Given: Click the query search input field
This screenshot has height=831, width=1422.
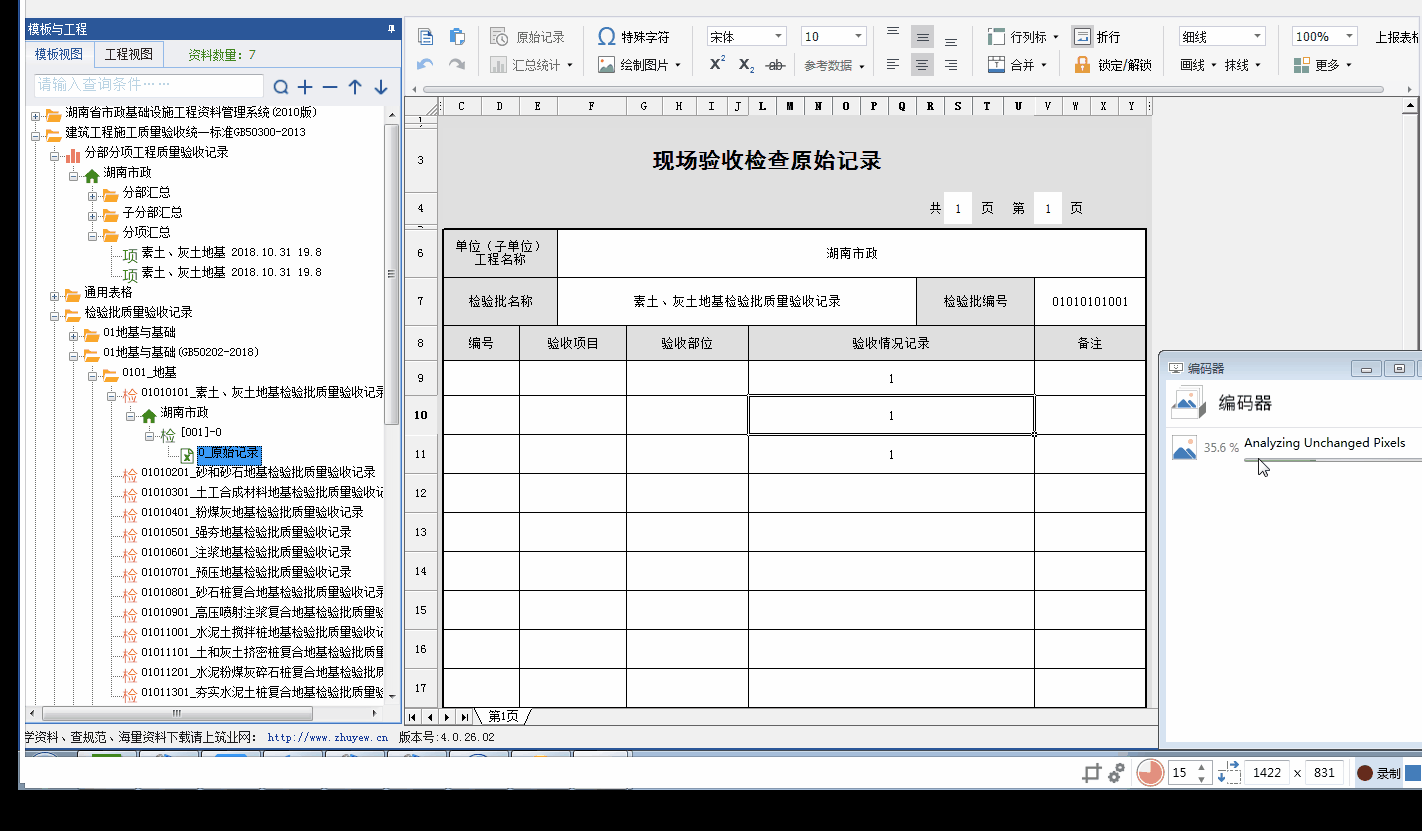Looking at the screenshot, I should click(148, 85).
